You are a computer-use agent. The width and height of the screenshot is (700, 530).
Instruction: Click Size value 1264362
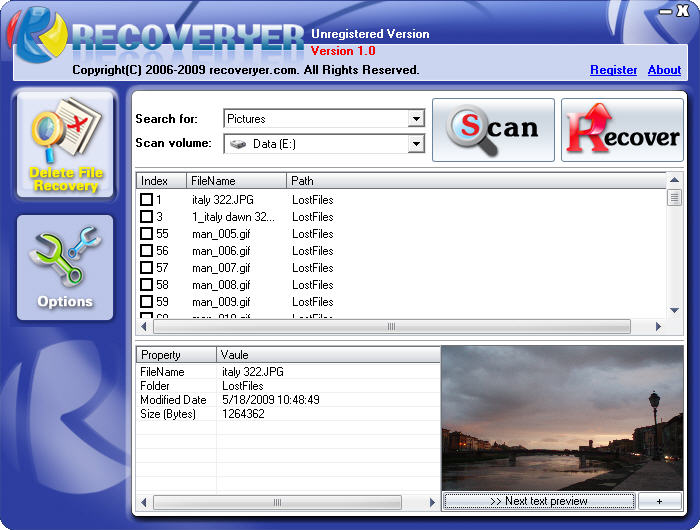pyautogui.click(x=243, y=414)
